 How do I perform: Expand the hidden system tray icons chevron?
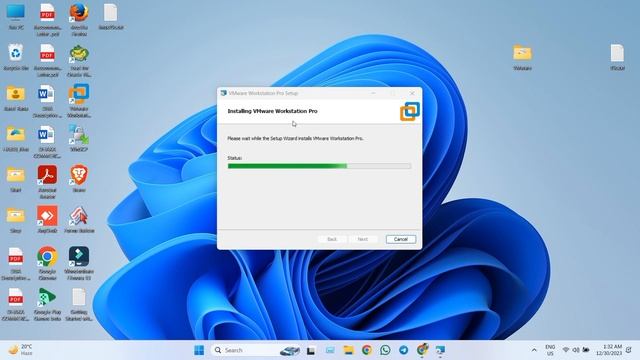click(534, 350)
